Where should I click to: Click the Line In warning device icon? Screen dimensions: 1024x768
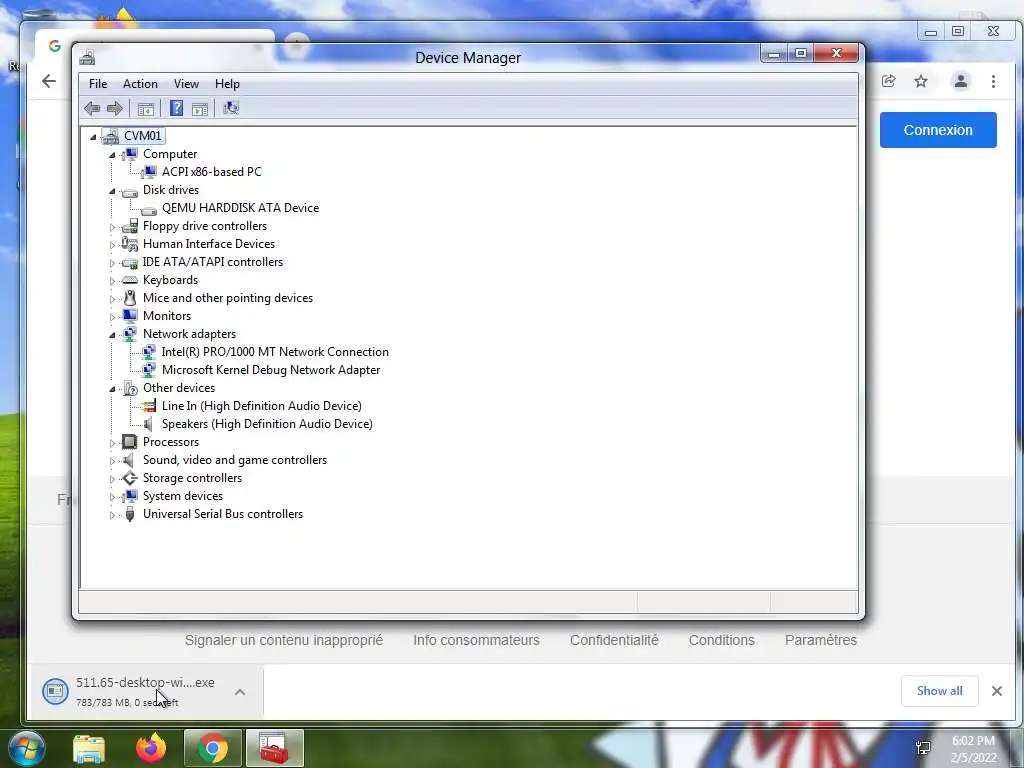point(149,406)
